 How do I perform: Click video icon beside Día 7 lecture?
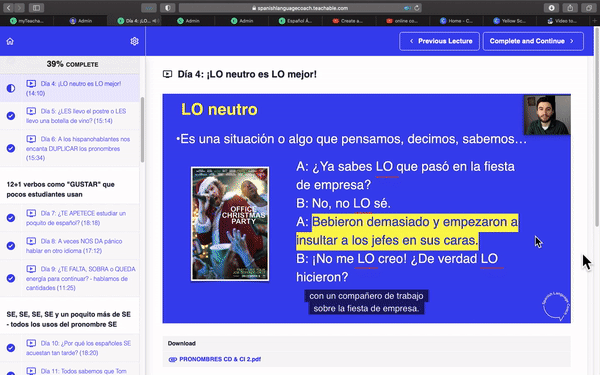31,213
